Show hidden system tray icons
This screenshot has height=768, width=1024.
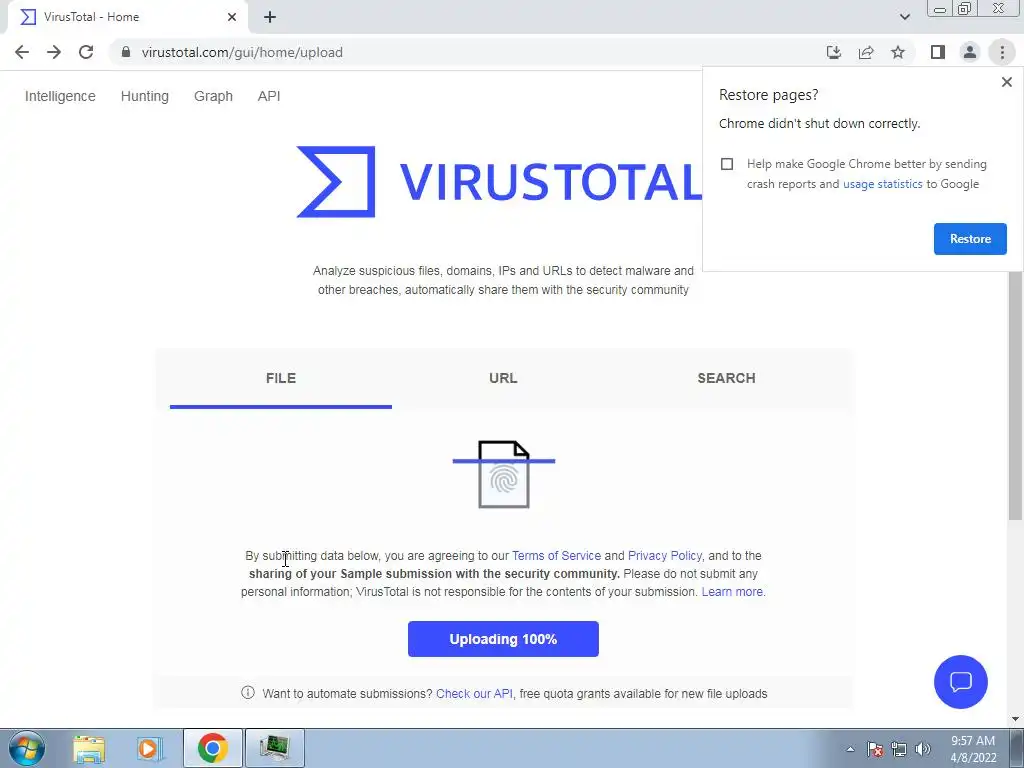point(850,749)
